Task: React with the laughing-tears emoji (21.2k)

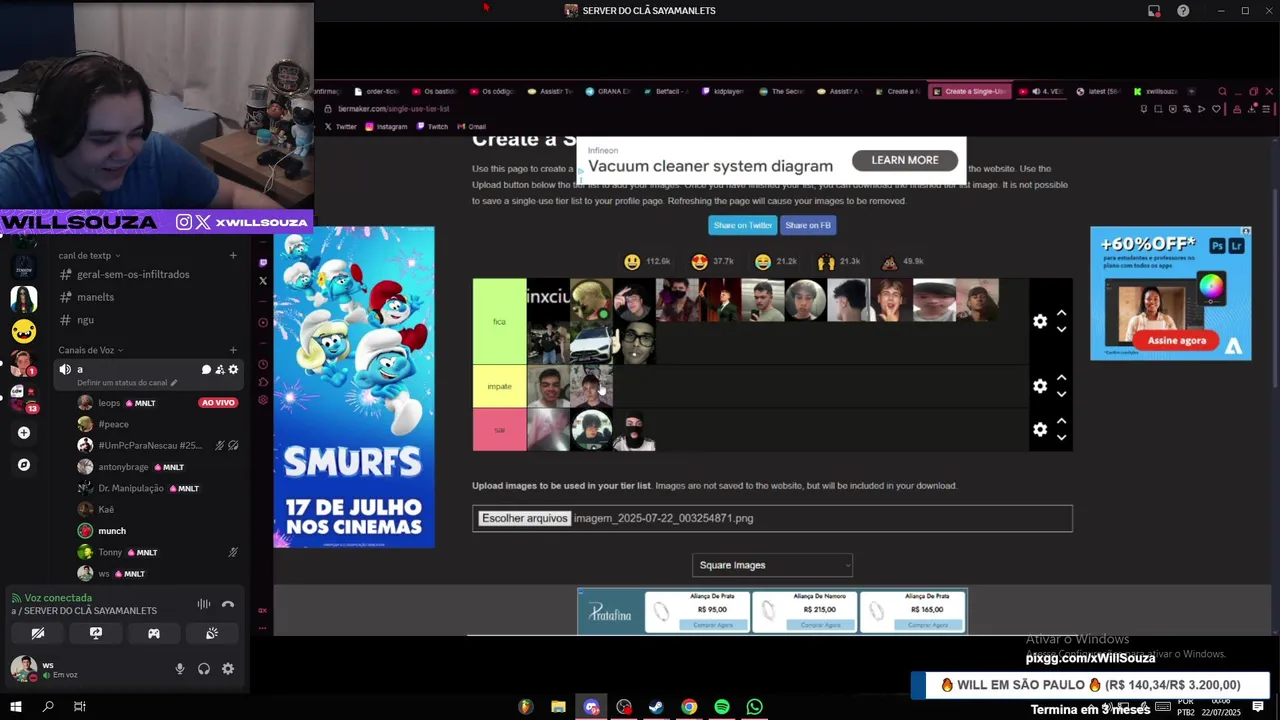Action: coord(763,262)
